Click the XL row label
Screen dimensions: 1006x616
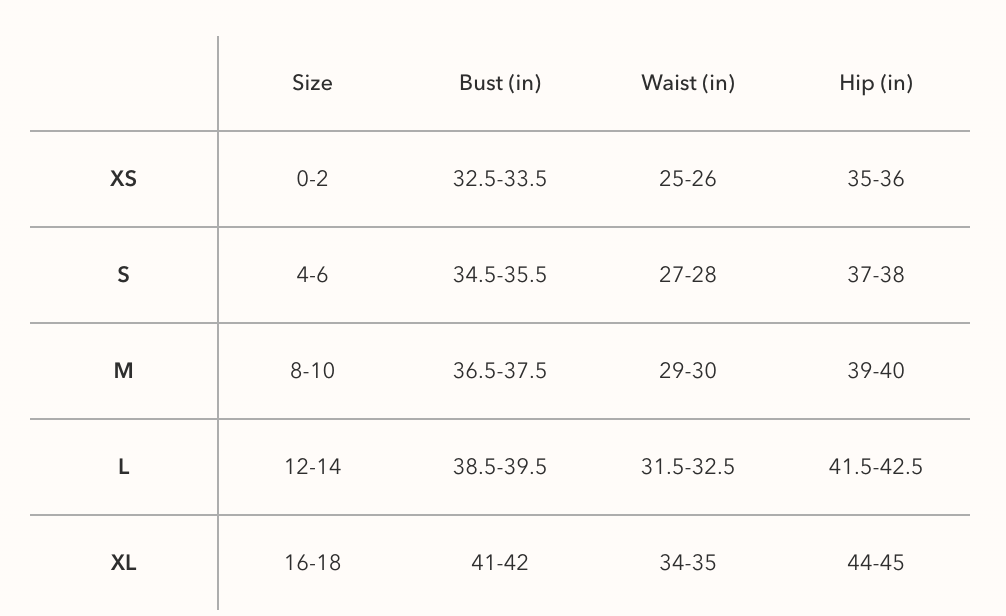123,563
